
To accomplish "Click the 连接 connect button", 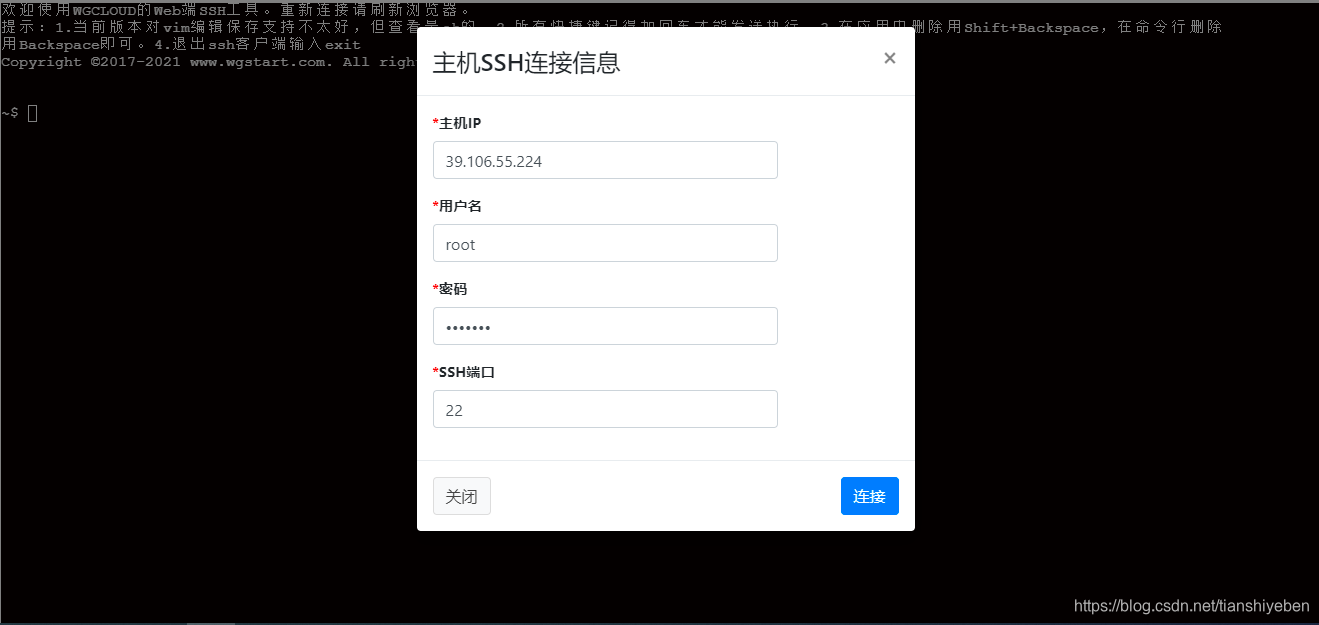I will coord(869,496).
